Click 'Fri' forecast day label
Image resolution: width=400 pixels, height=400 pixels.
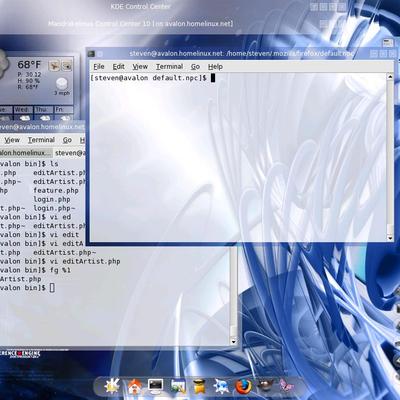[60, 109]
